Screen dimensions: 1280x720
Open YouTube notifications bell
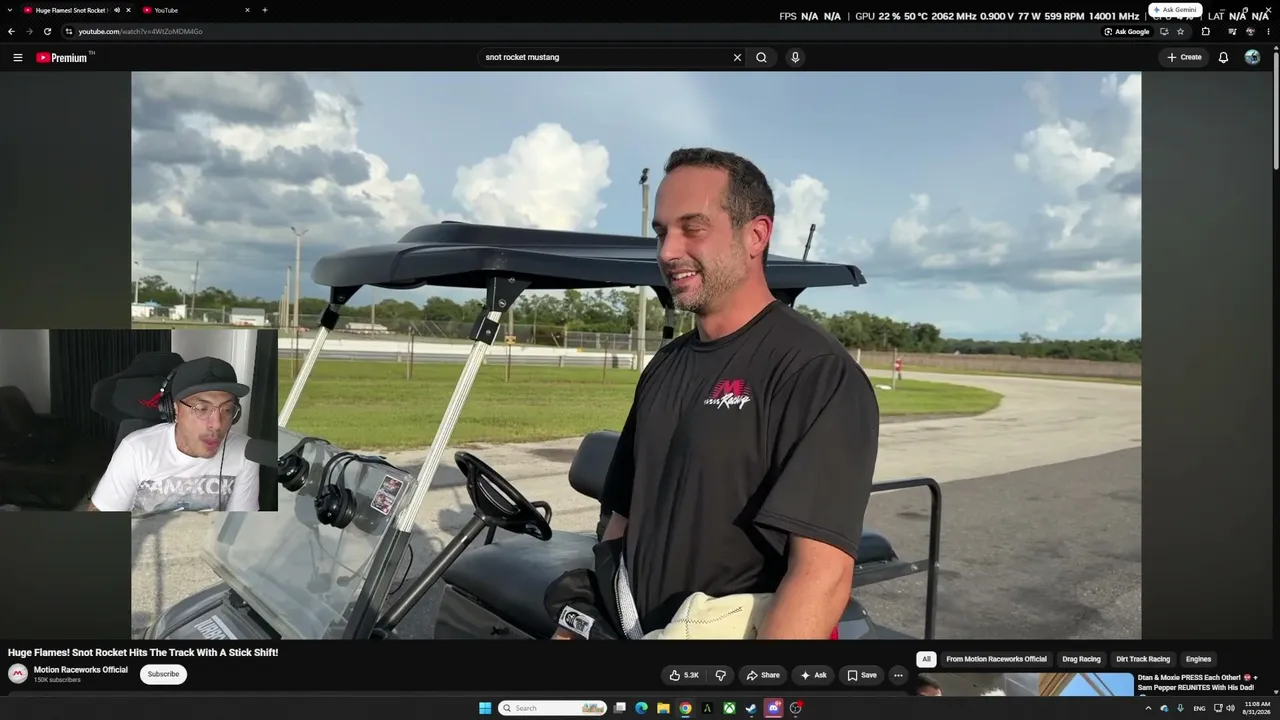pos(1223,57)
